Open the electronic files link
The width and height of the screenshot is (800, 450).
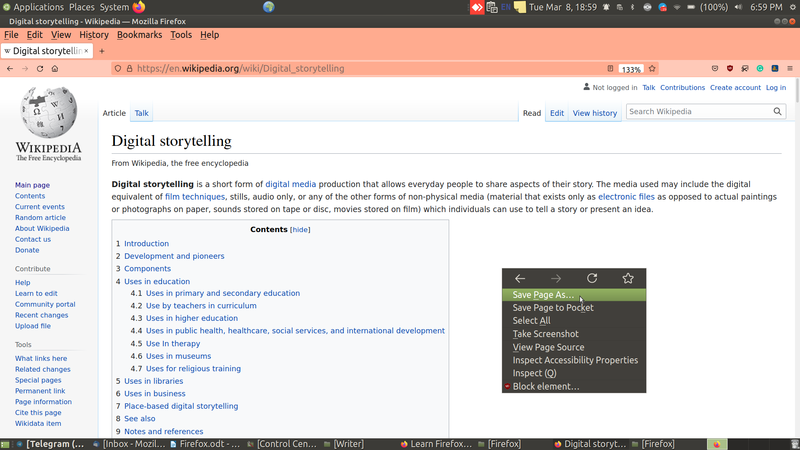click(x=626, y=197)
